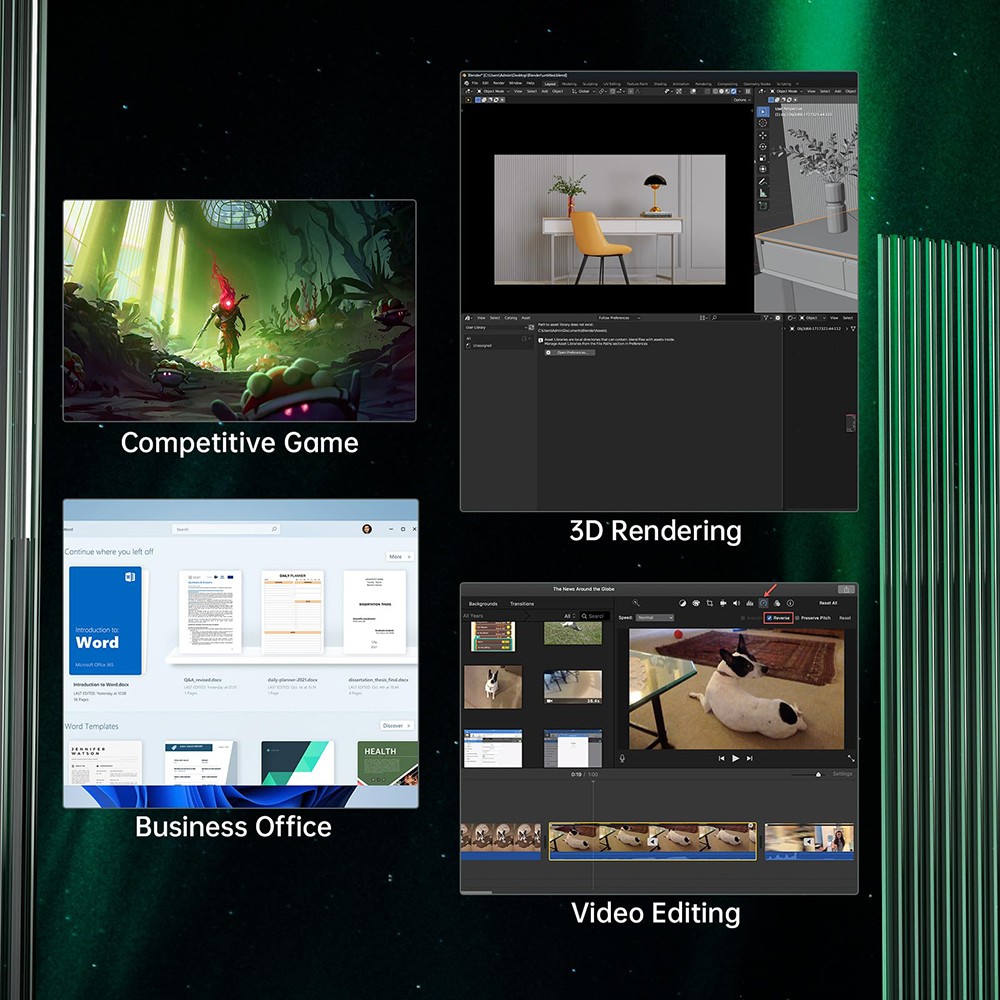The image size is (1000, 1000).
Task: Switch to the Transitions tab in iMovie
Action: [x=522, y=604]
